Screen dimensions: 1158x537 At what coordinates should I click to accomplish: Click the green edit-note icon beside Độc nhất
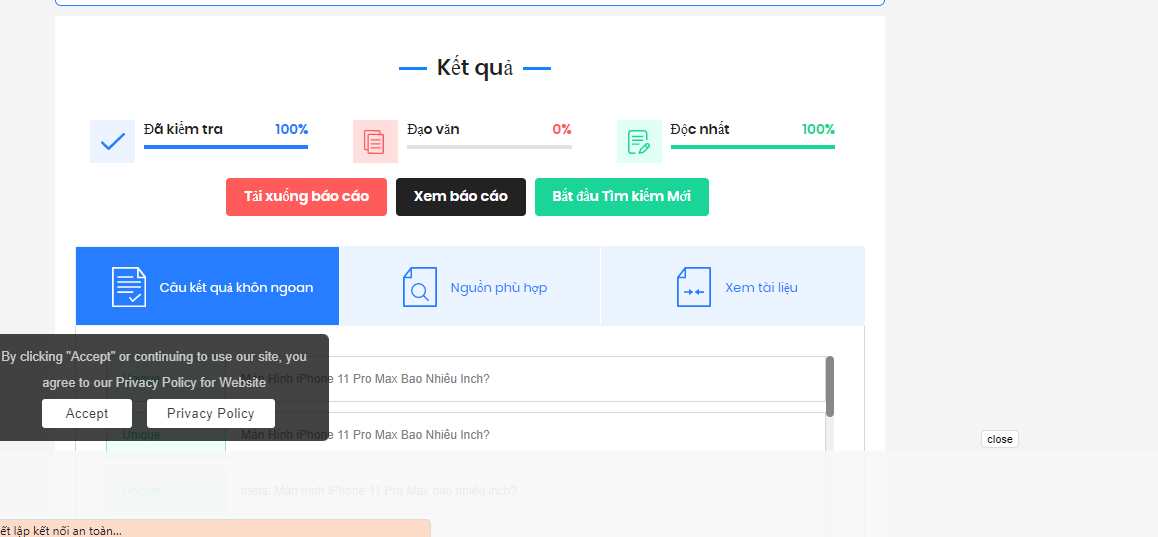tap(639, 141)
